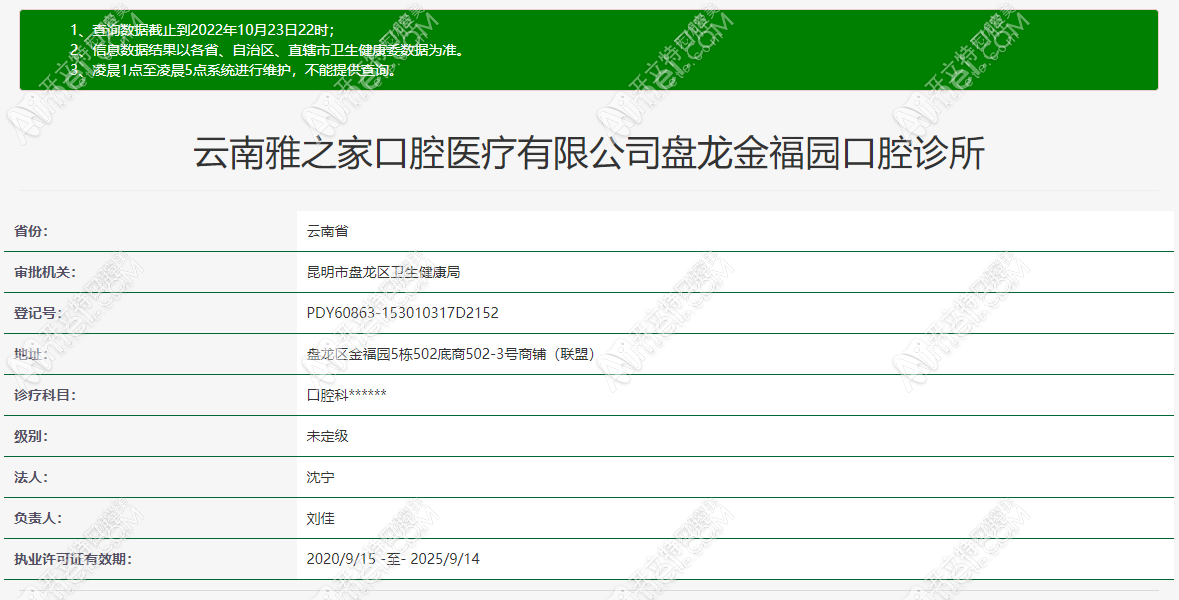Click the maintenance notice 凌晨1点至凌晨5点系统进行维护
This screenshot has width=1179, height=600.
[234, 71]
